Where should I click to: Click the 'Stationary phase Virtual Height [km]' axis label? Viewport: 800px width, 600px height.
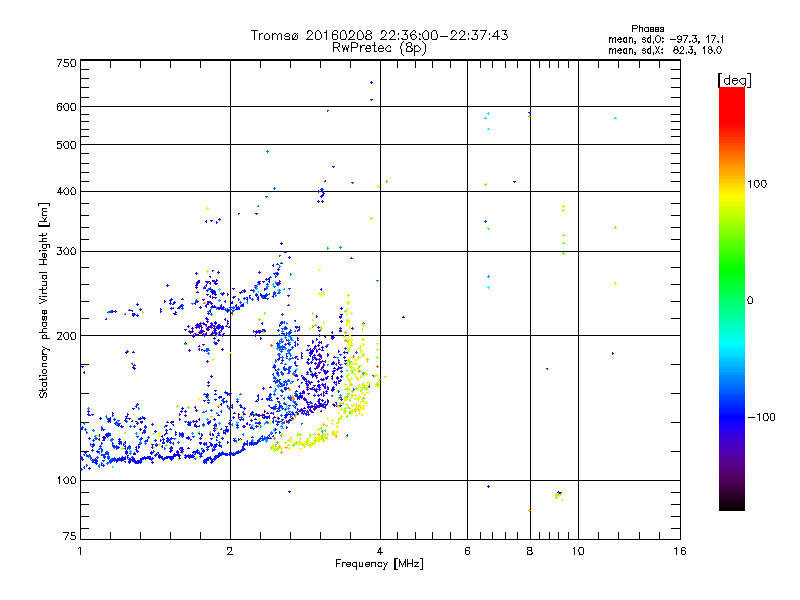pyautogui.click(x=43, y=300)
